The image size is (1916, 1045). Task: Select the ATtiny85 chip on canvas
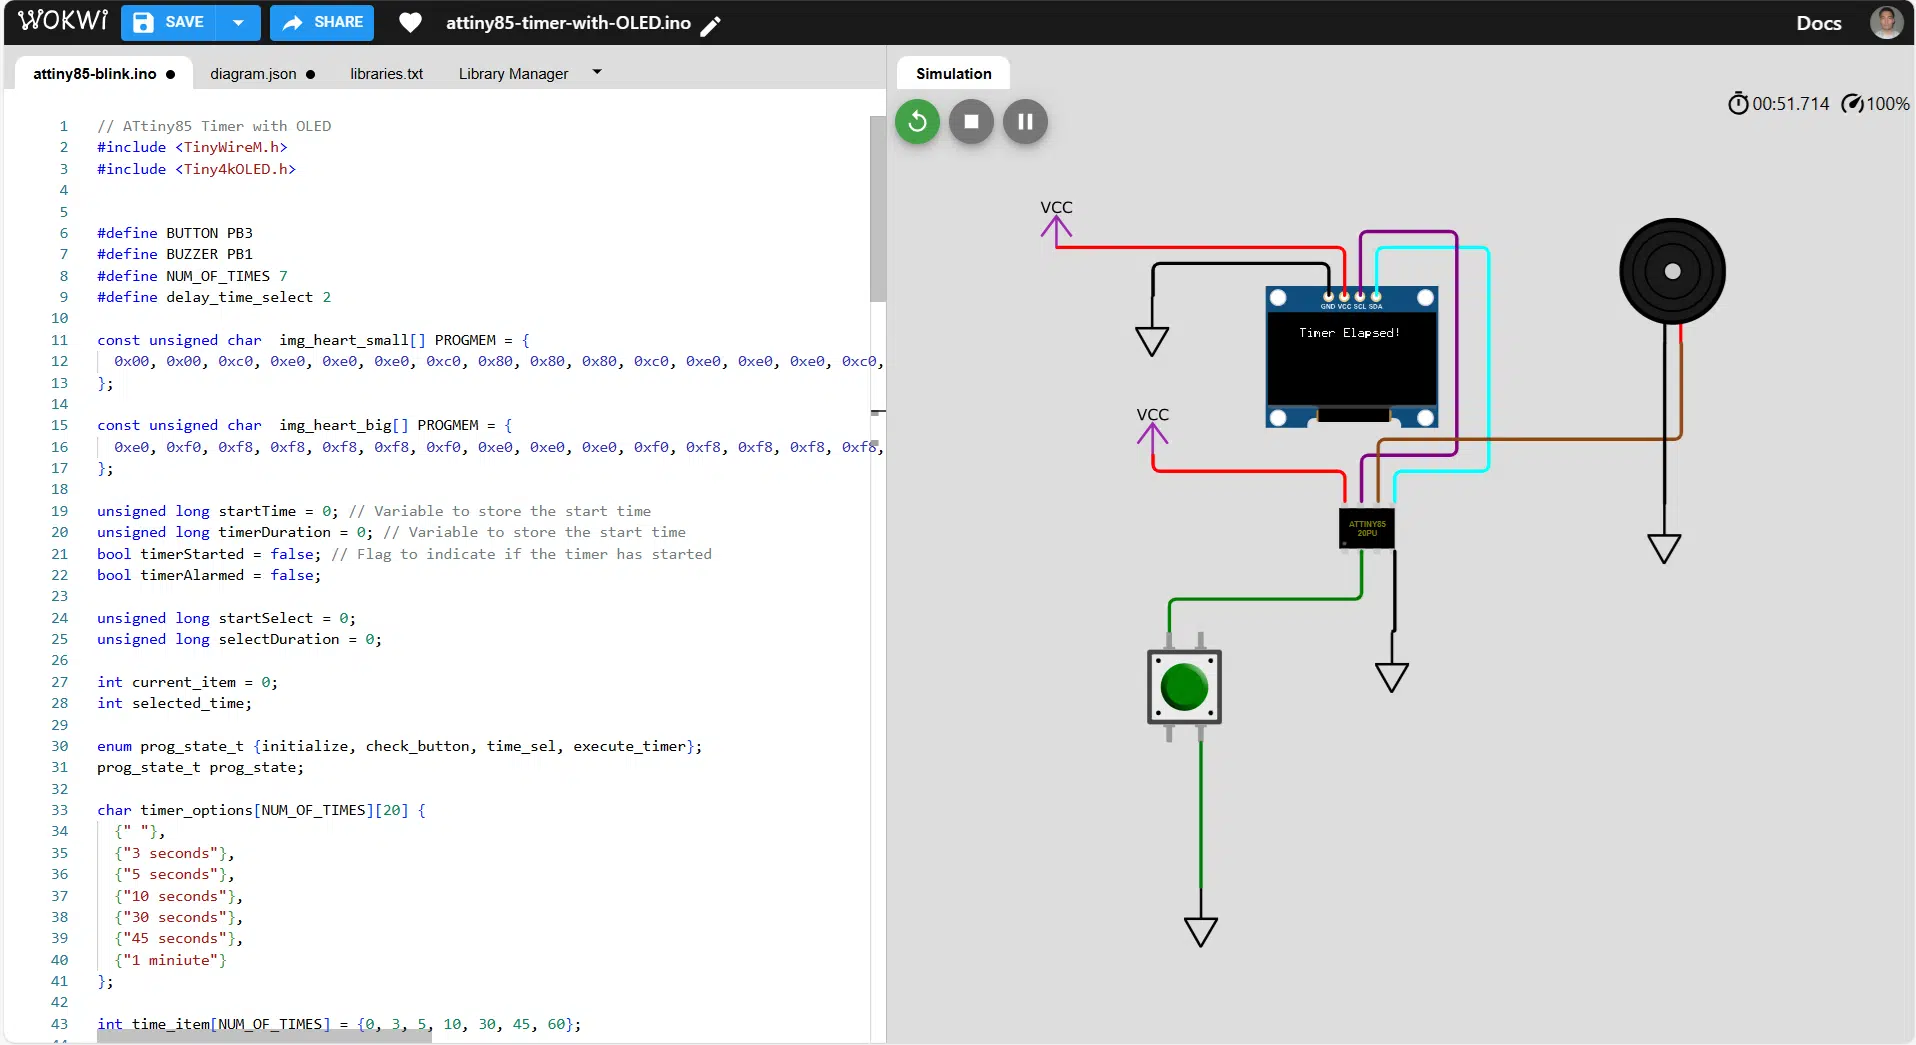[1367, 528]
